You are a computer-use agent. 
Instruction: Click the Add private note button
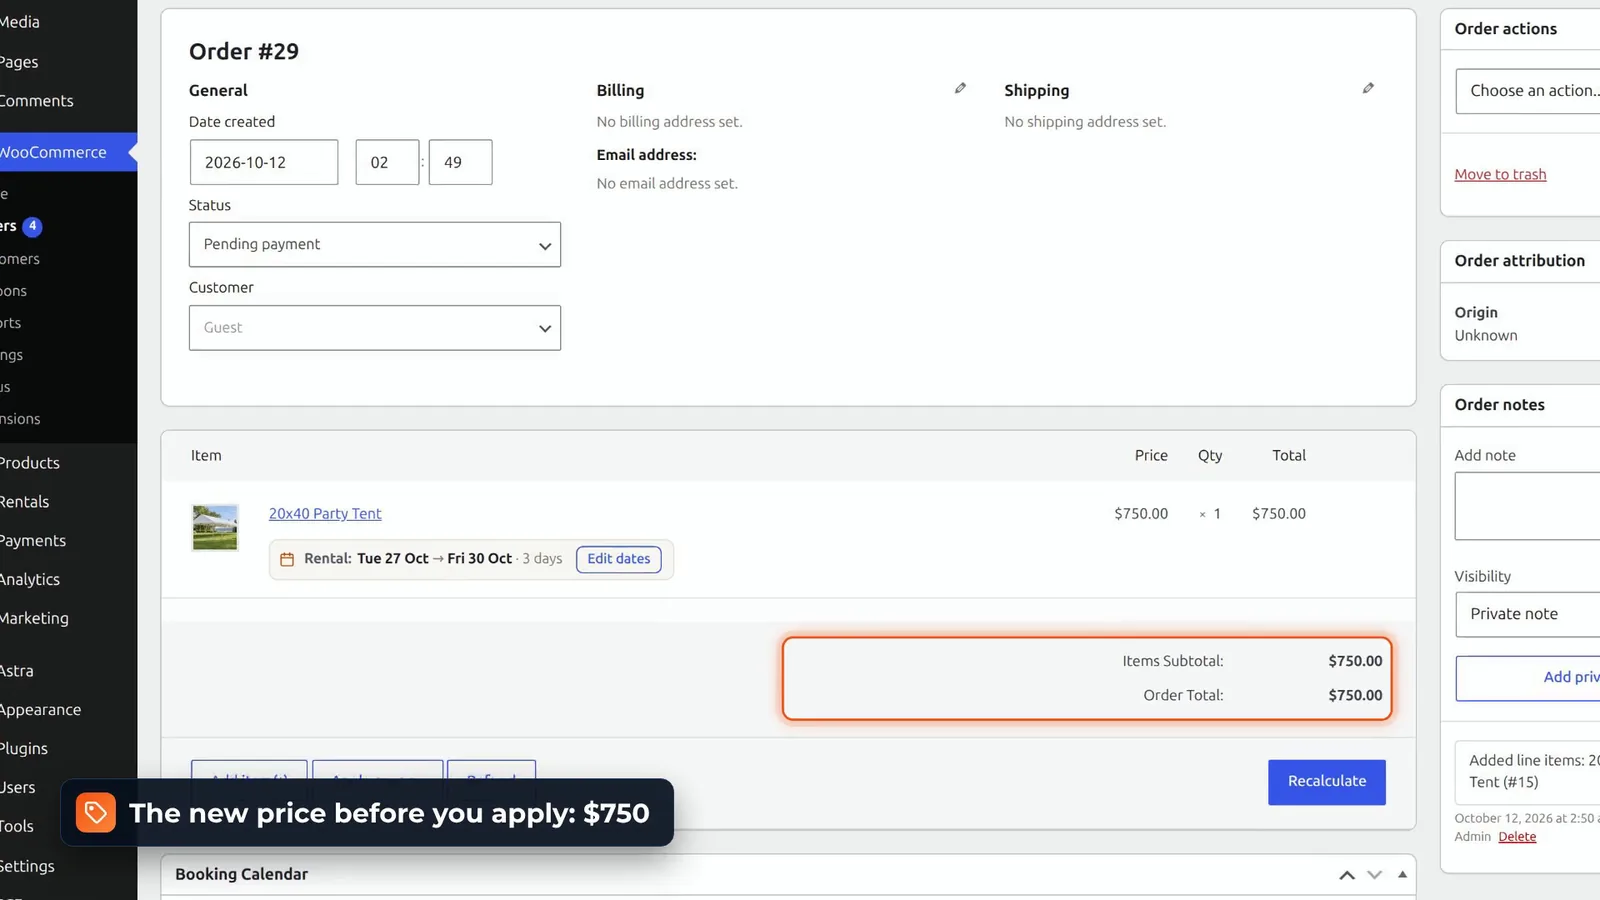(1528, 678)
